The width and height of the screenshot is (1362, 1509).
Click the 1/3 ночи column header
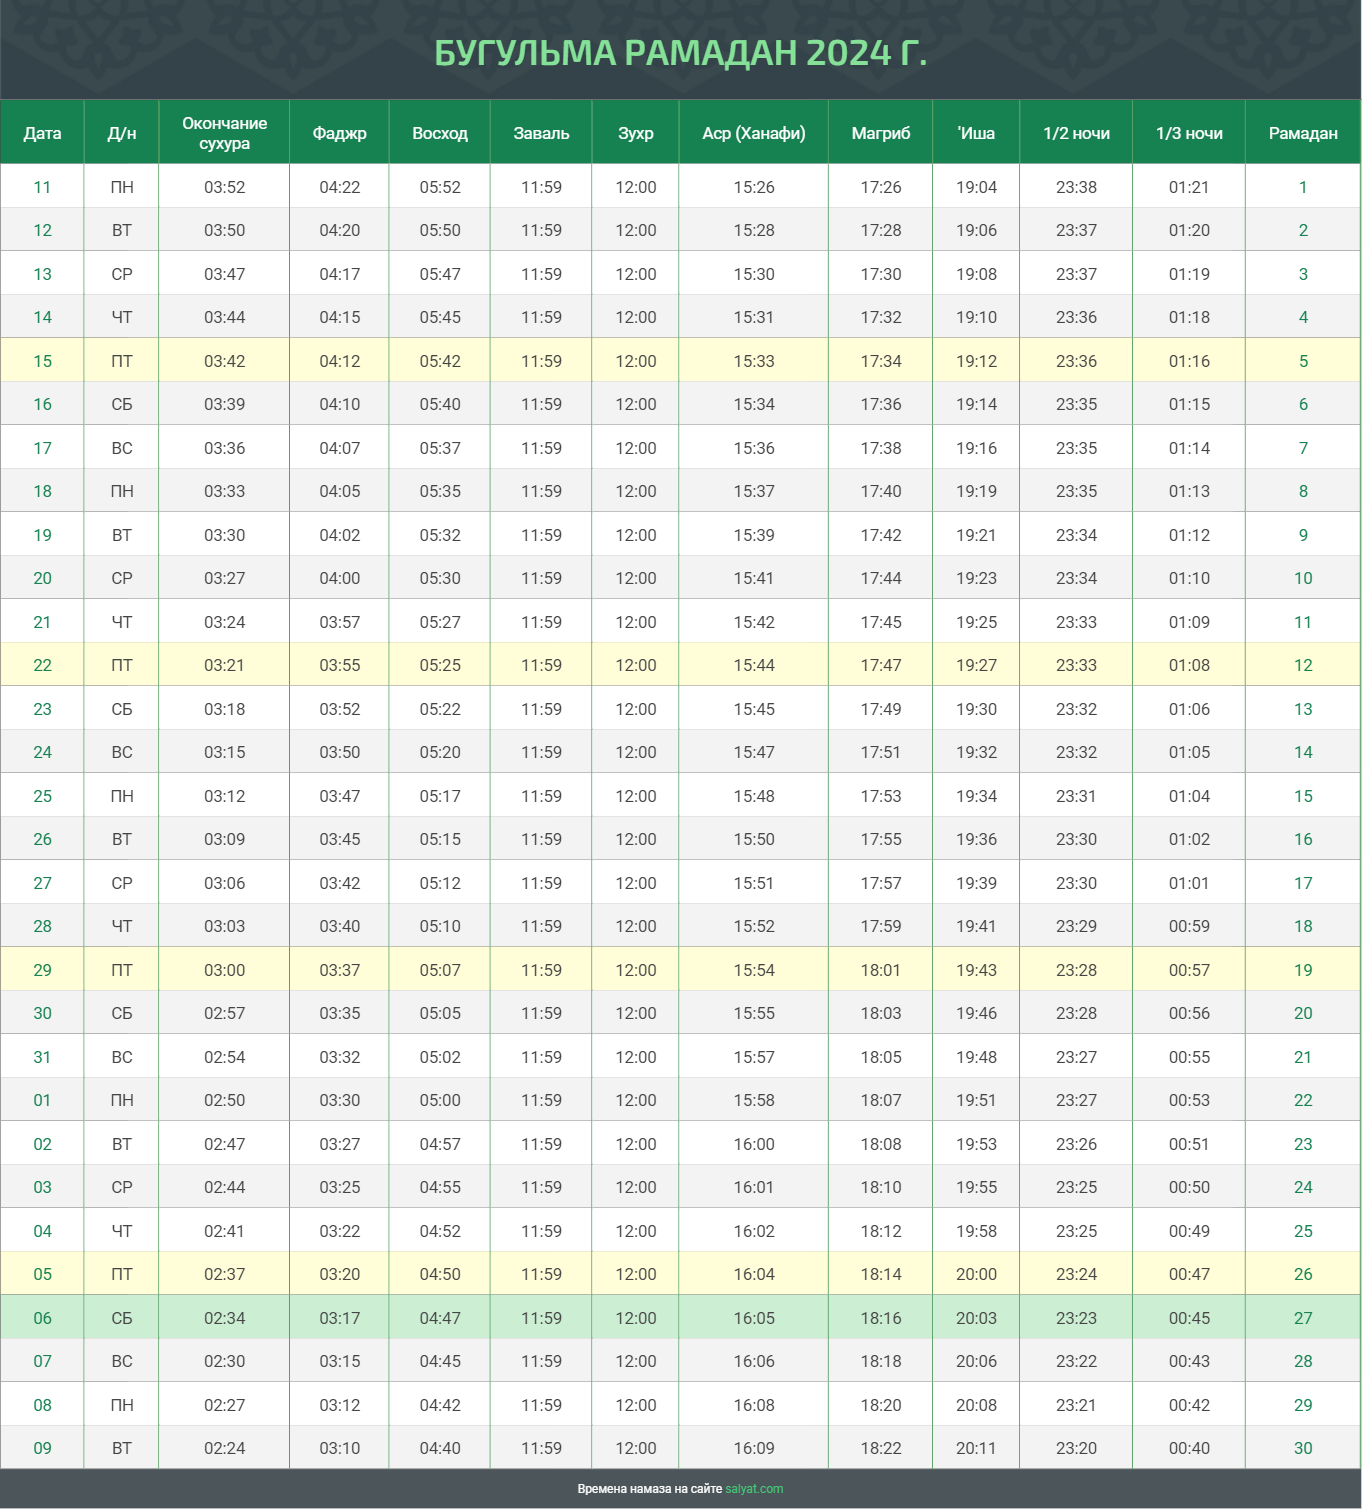[x=1189, y=133]
